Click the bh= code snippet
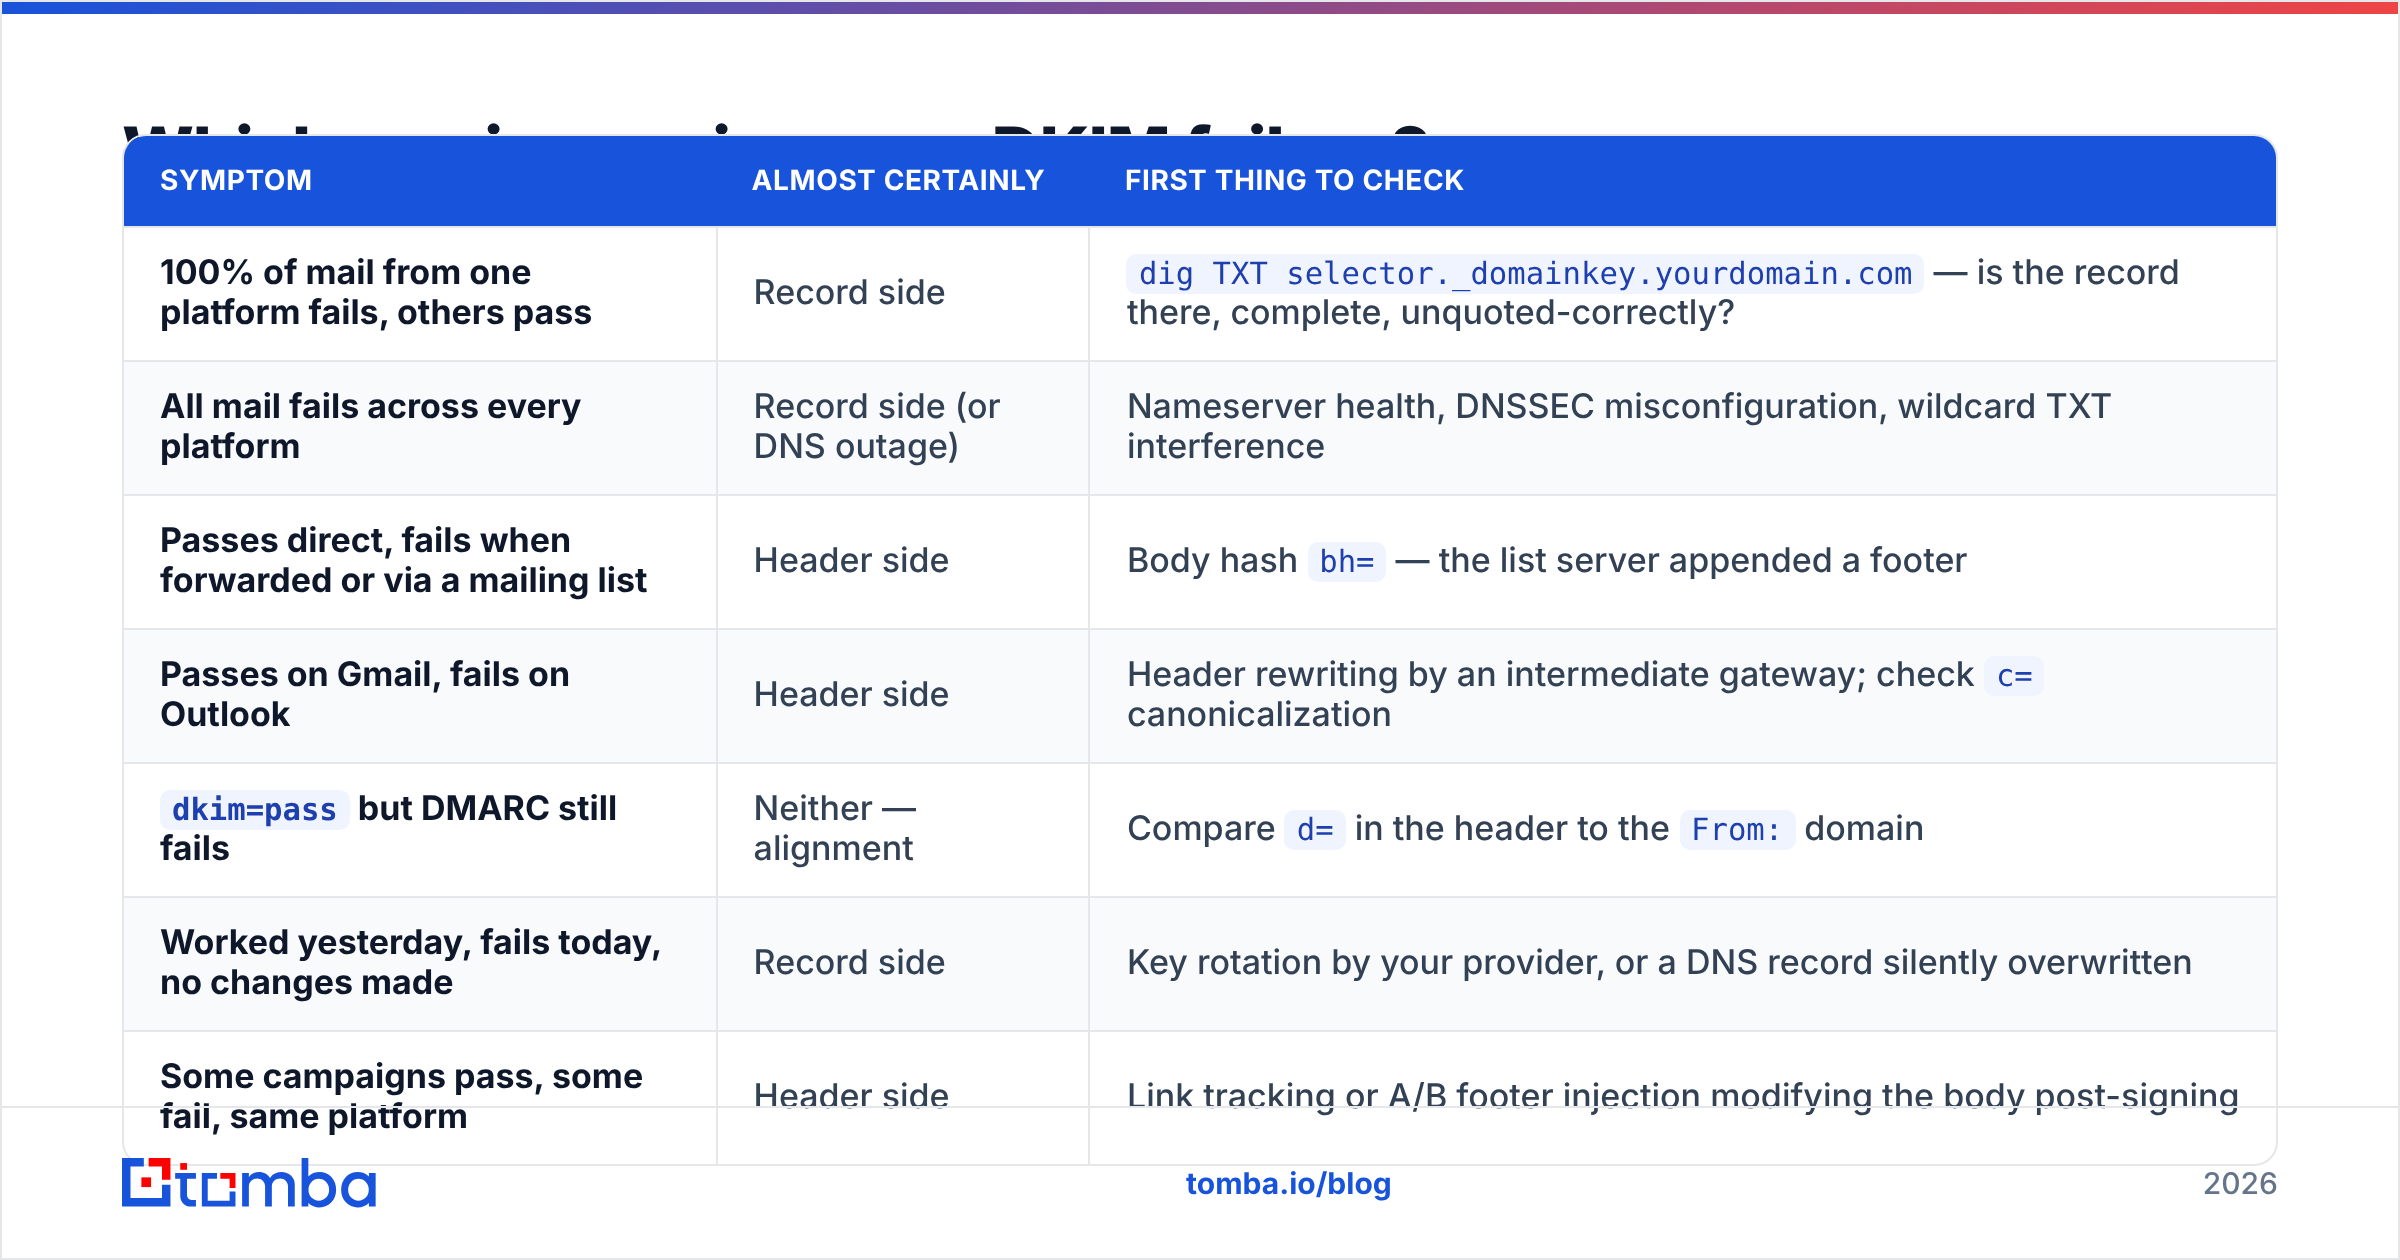The height and width of the screenshot is (1260, 2400). coord(1346,561)
